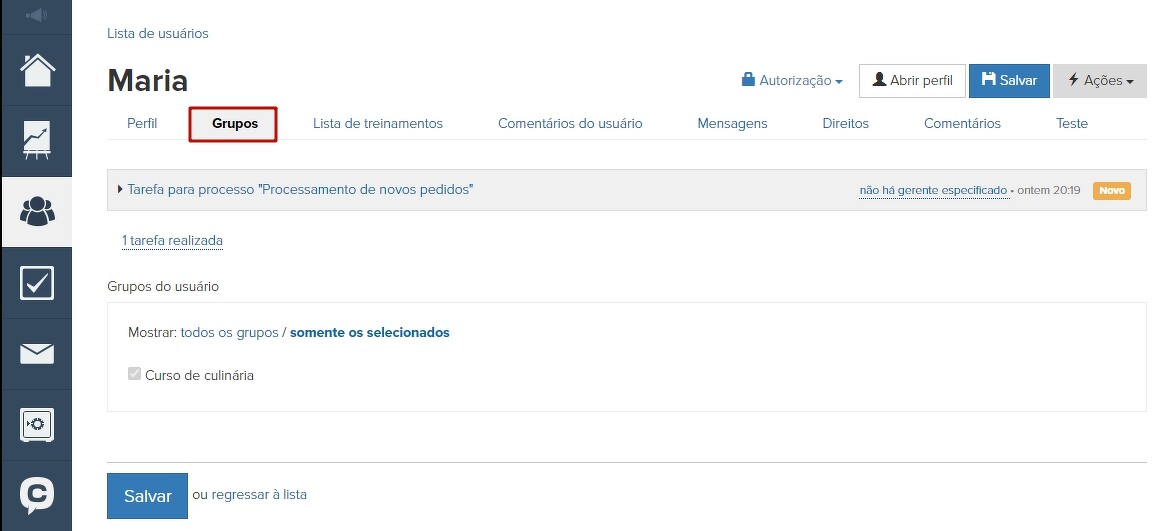Click the home icon in sidebar

coord(37,70)
